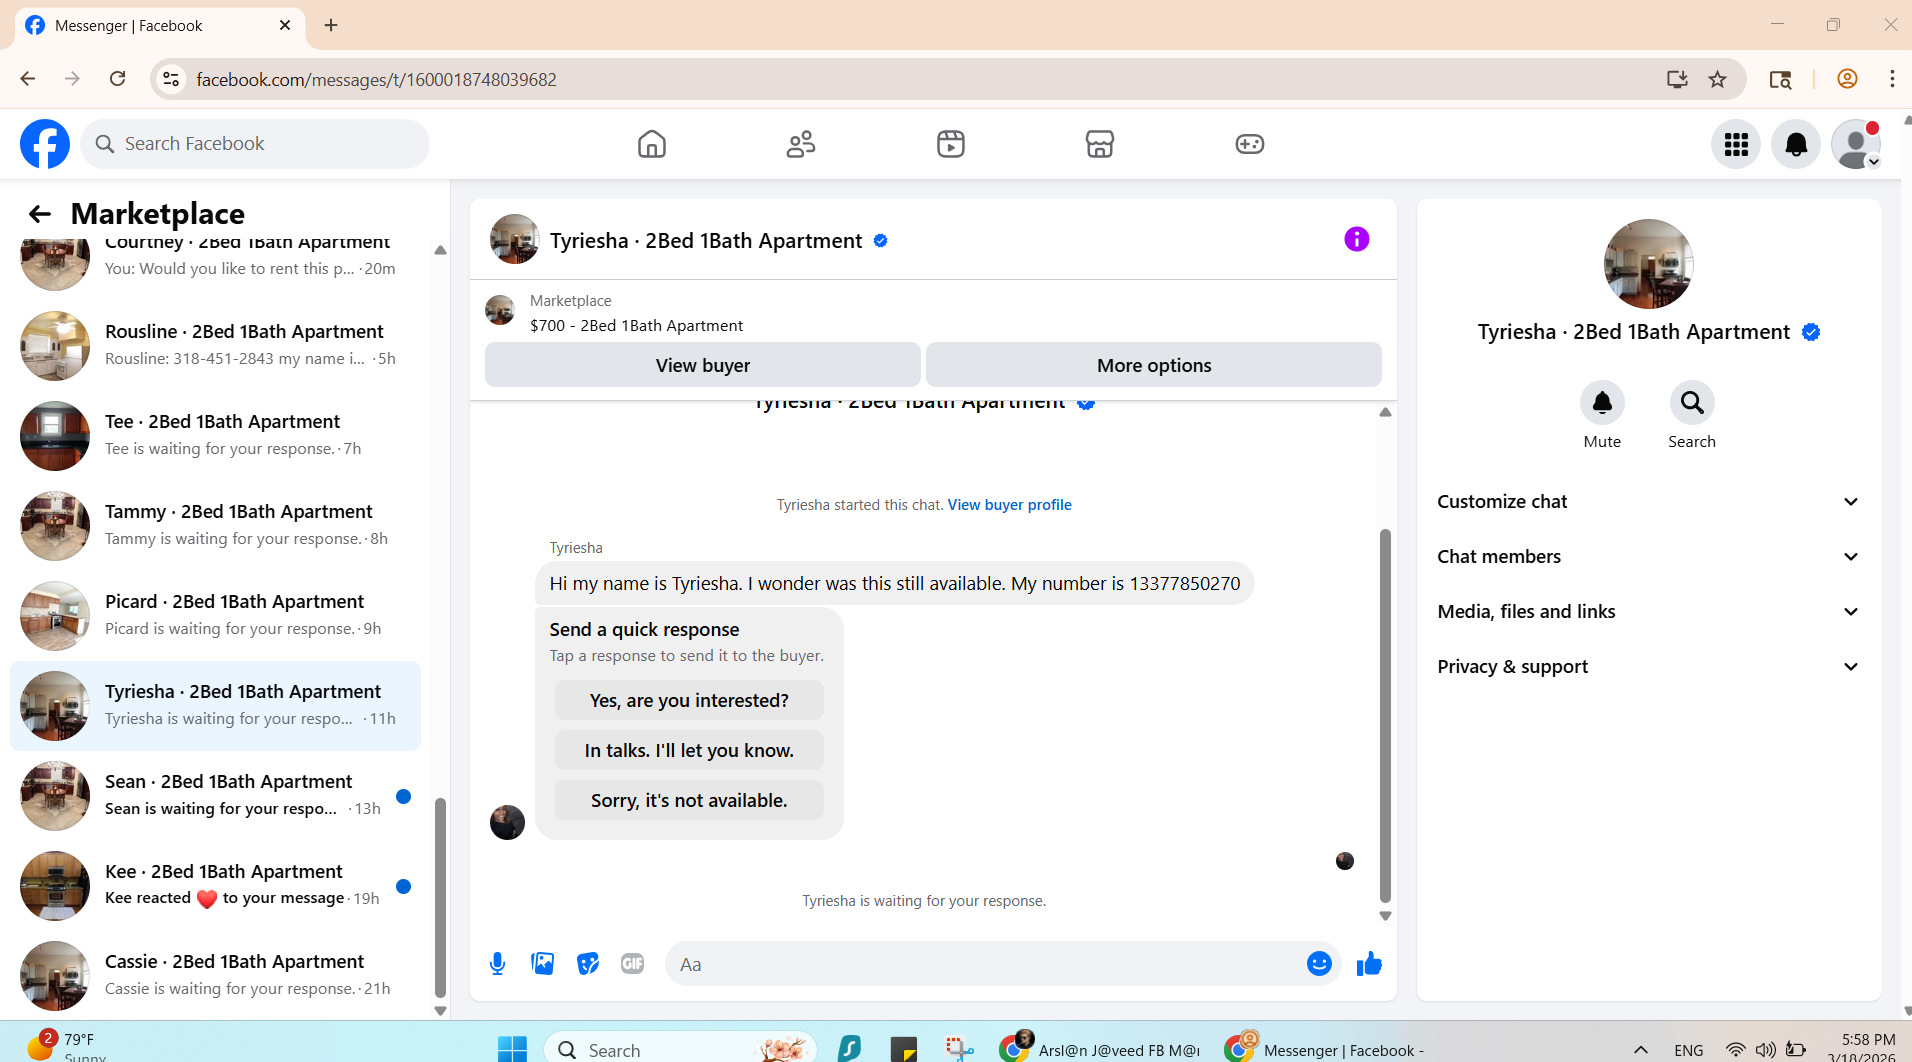Choose a sticker icon
Screen dimensions: 1912x1062
tap(588, 964)
